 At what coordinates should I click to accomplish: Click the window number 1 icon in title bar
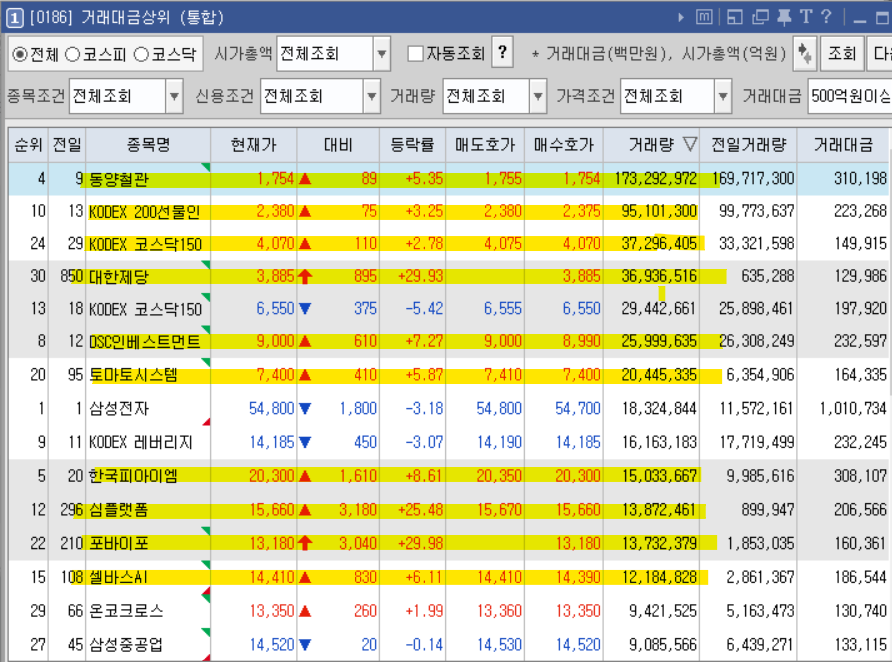pos(14,18)
